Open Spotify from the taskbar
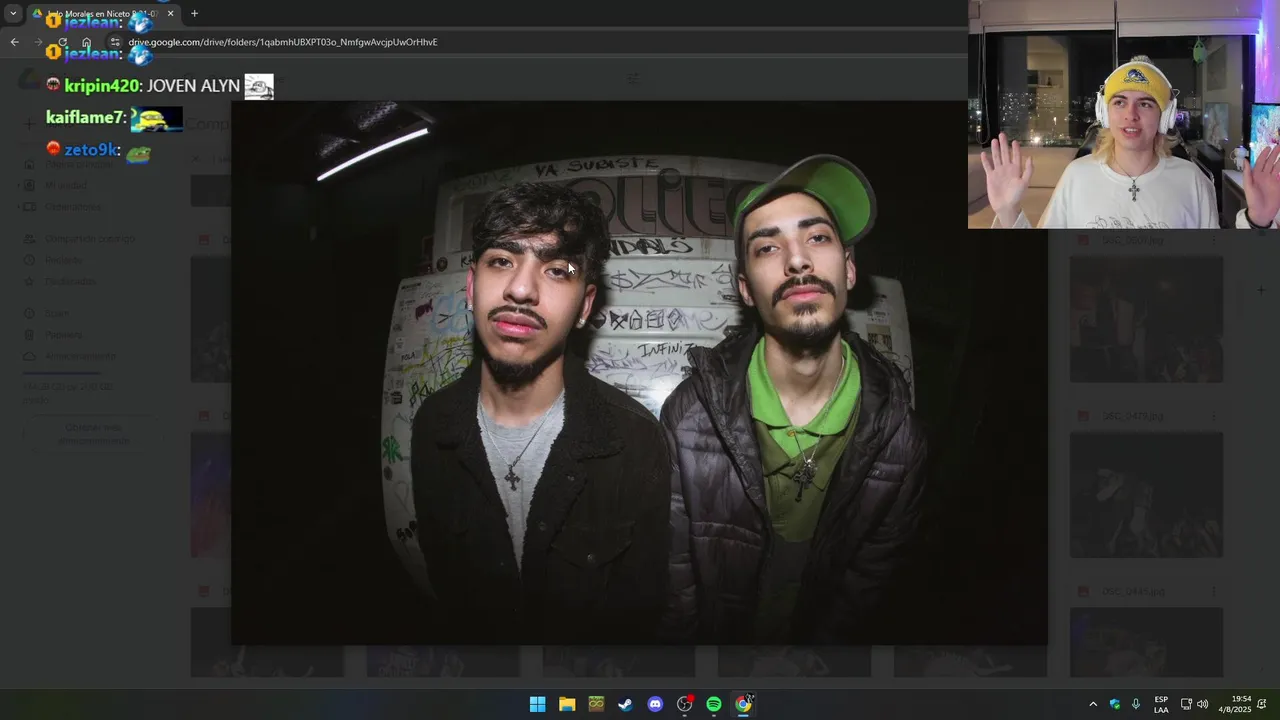 [714, 704]
